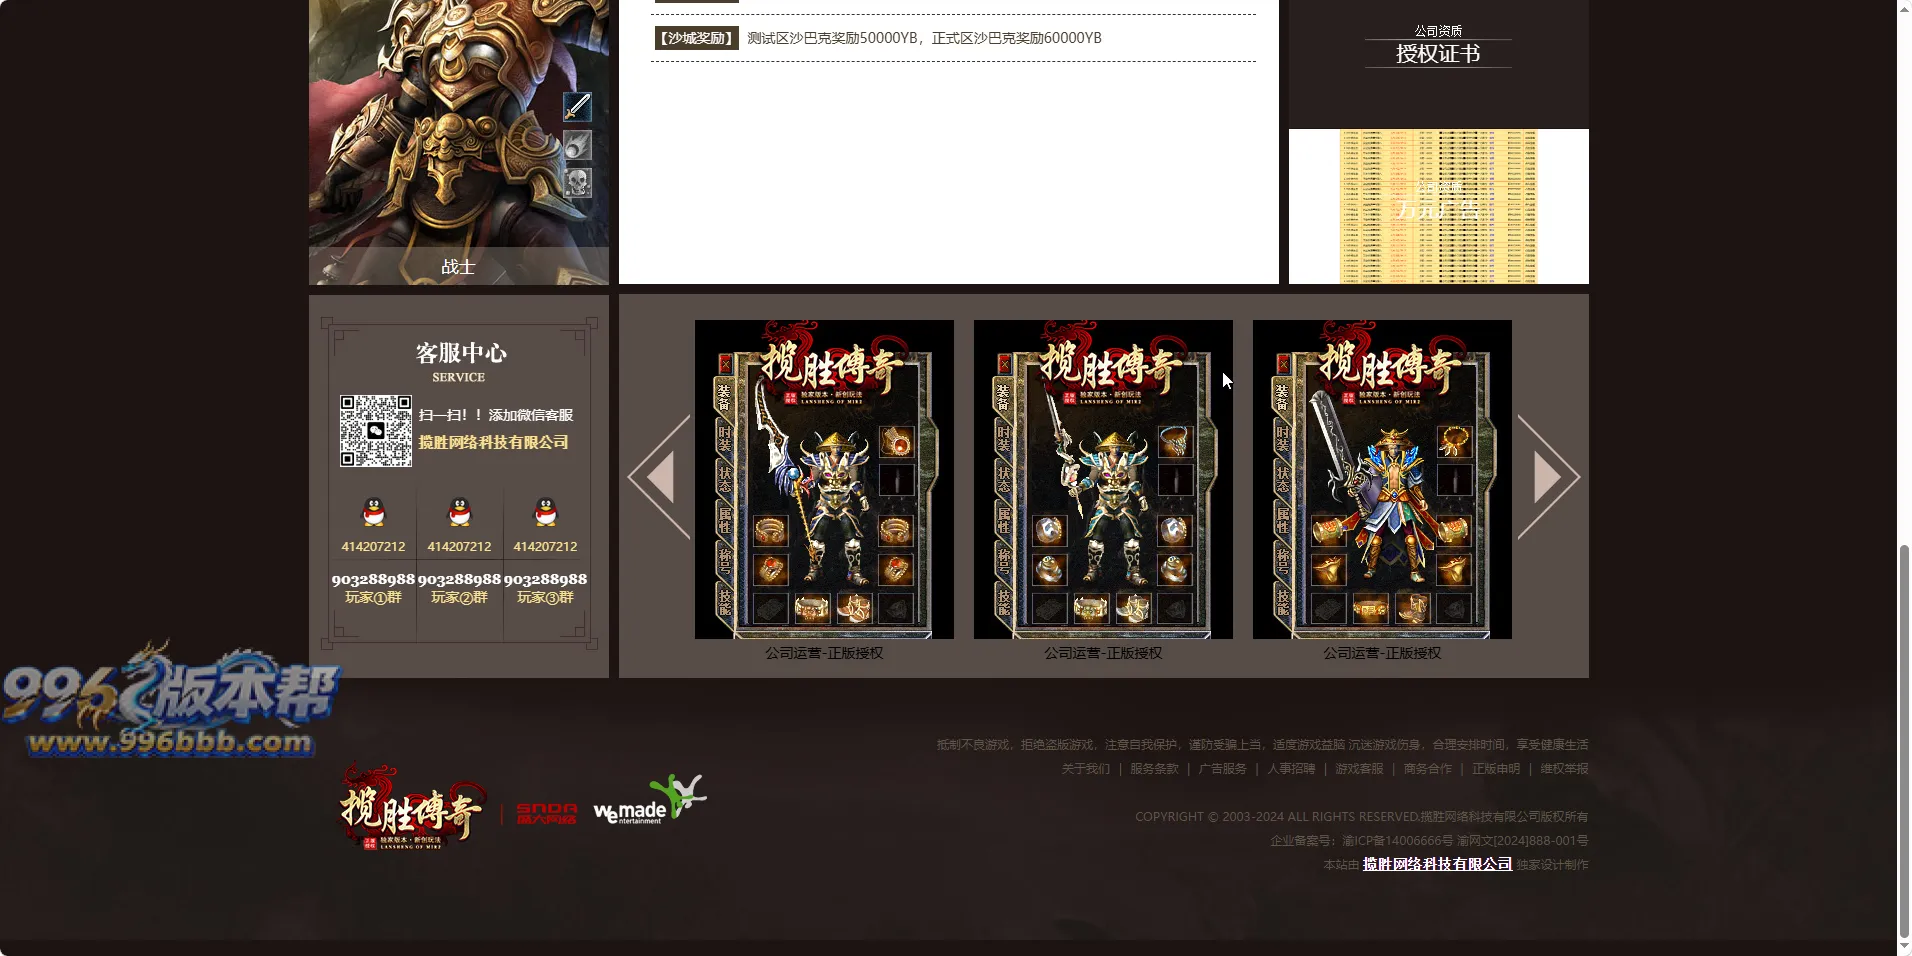Click the Wemade entertainment logo
Image resolution: width=1912 pixels, height=956 pixels.
tap(649, 800)
